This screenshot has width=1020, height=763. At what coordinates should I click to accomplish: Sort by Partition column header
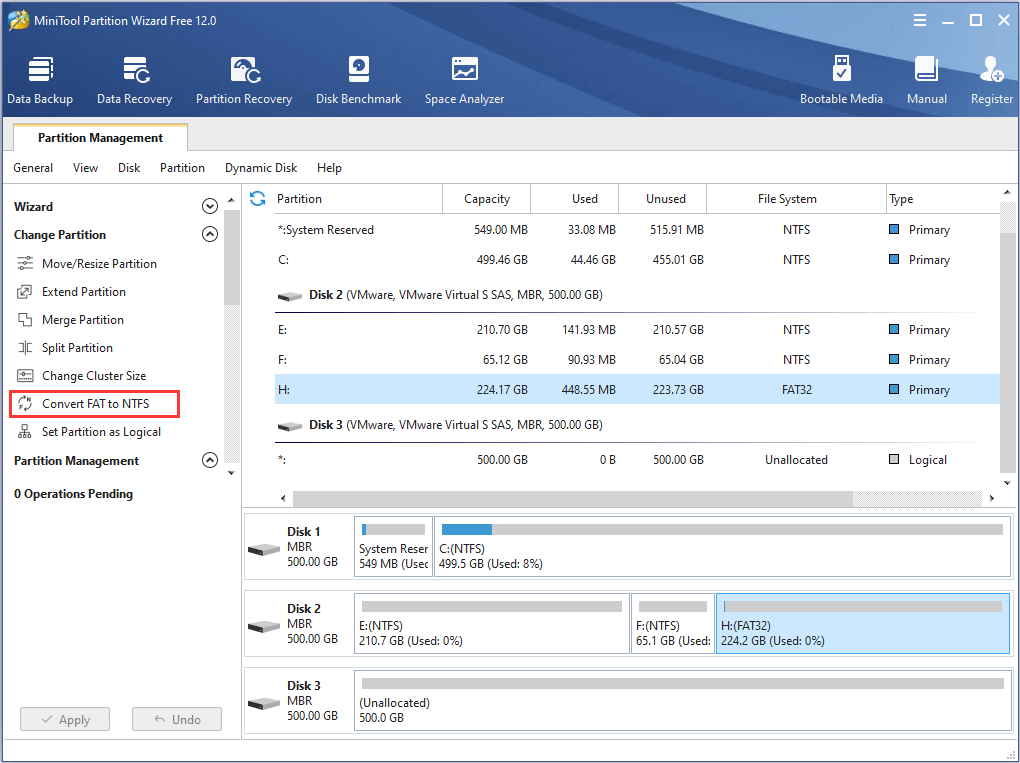coord(356,199)
